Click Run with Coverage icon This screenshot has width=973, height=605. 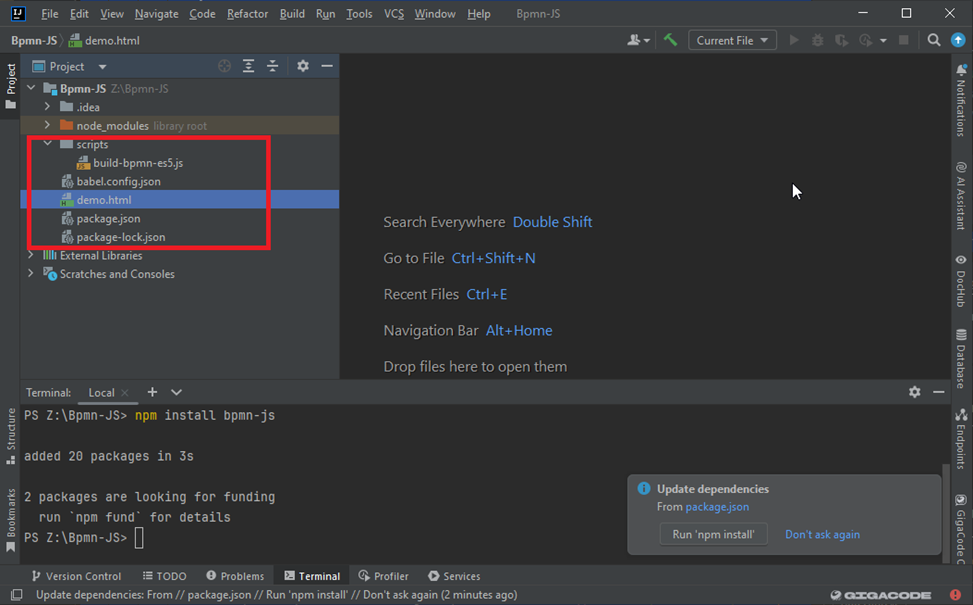pos(841,40)
